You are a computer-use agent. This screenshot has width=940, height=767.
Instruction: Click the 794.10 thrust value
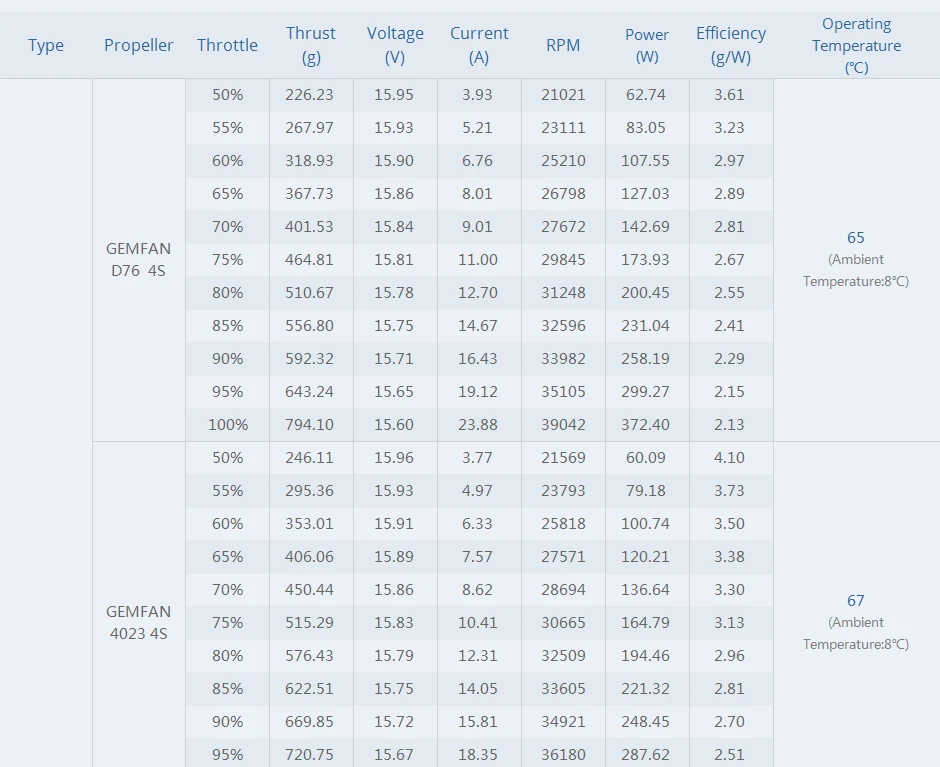coord(309,425)
